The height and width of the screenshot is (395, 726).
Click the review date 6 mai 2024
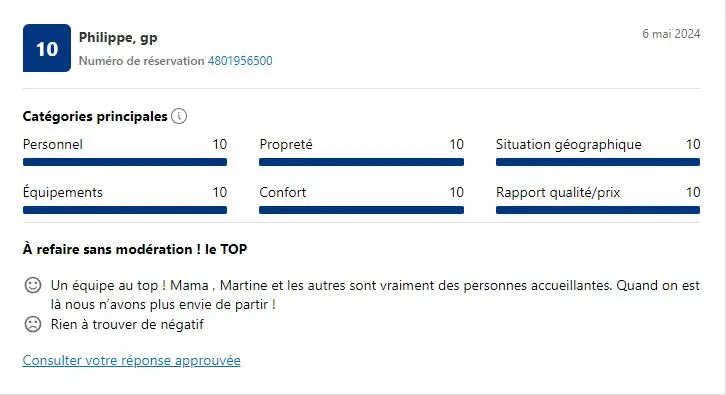tap(671, 34)
